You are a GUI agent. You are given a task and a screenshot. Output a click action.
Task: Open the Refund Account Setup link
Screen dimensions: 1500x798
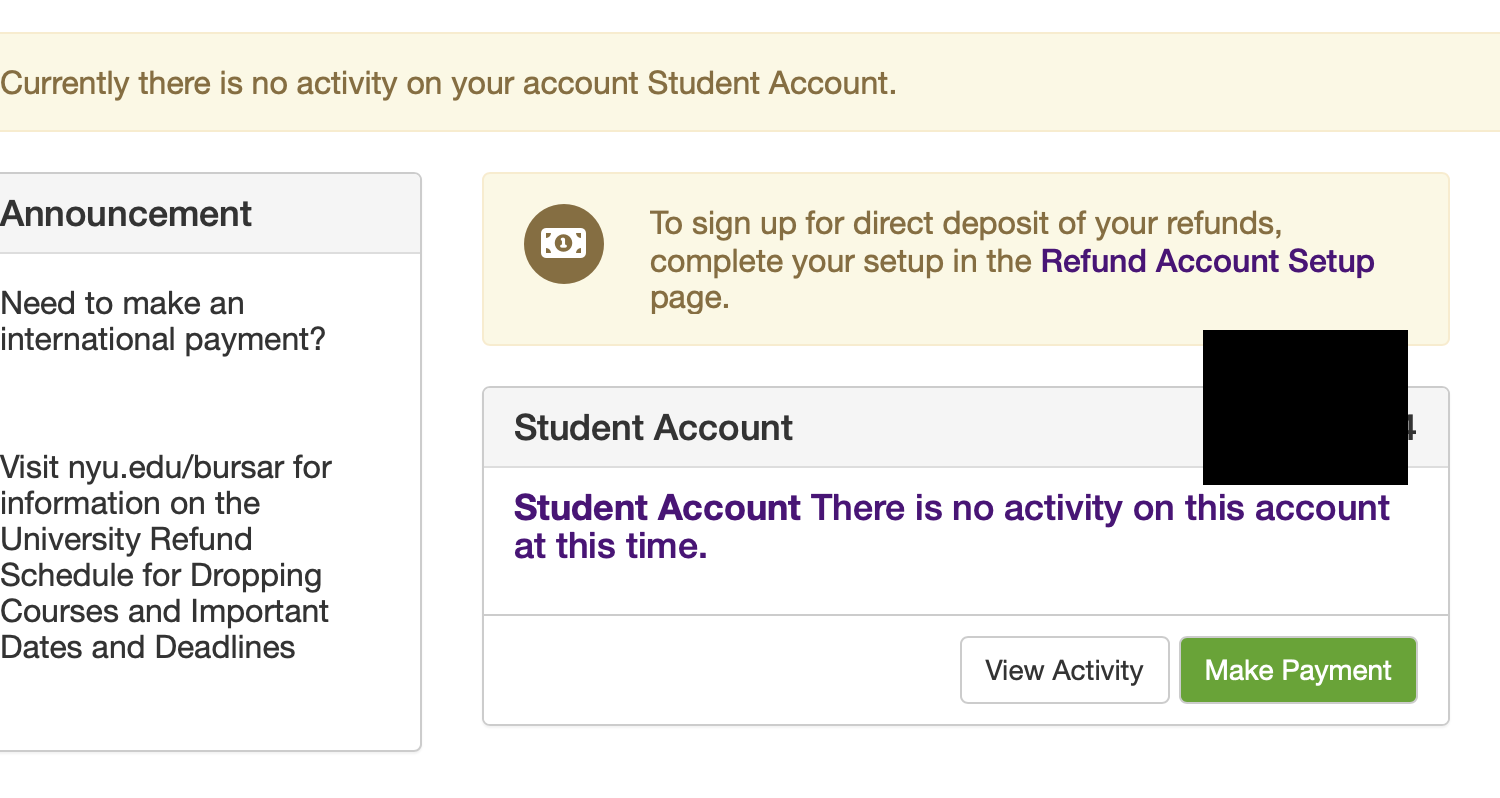coord(1207,261)
